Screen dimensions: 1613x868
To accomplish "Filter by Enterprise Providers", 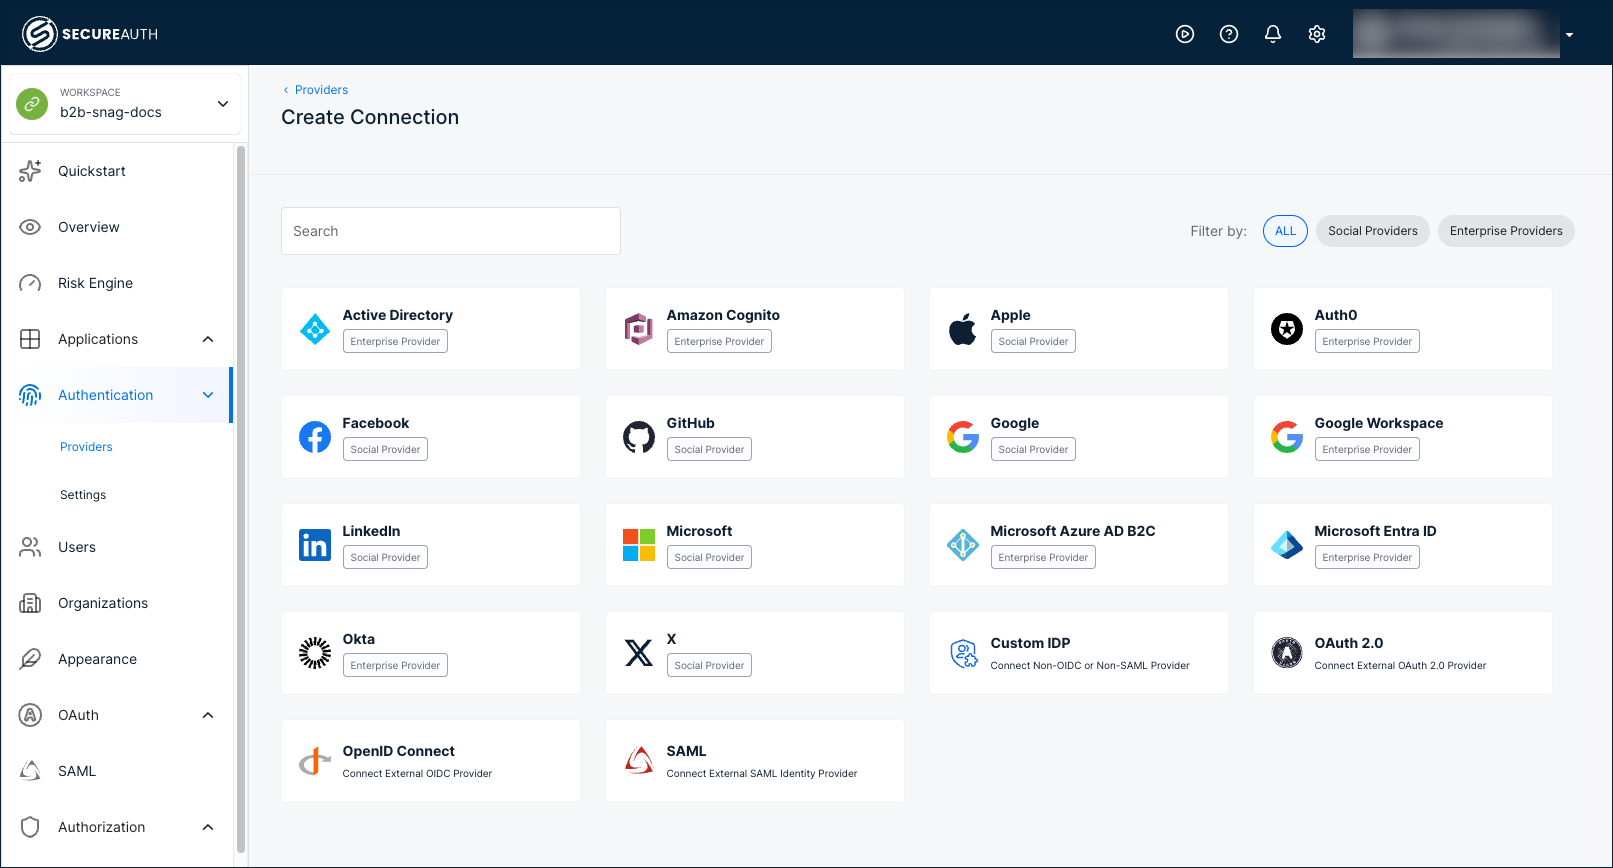I will 1506,231.
